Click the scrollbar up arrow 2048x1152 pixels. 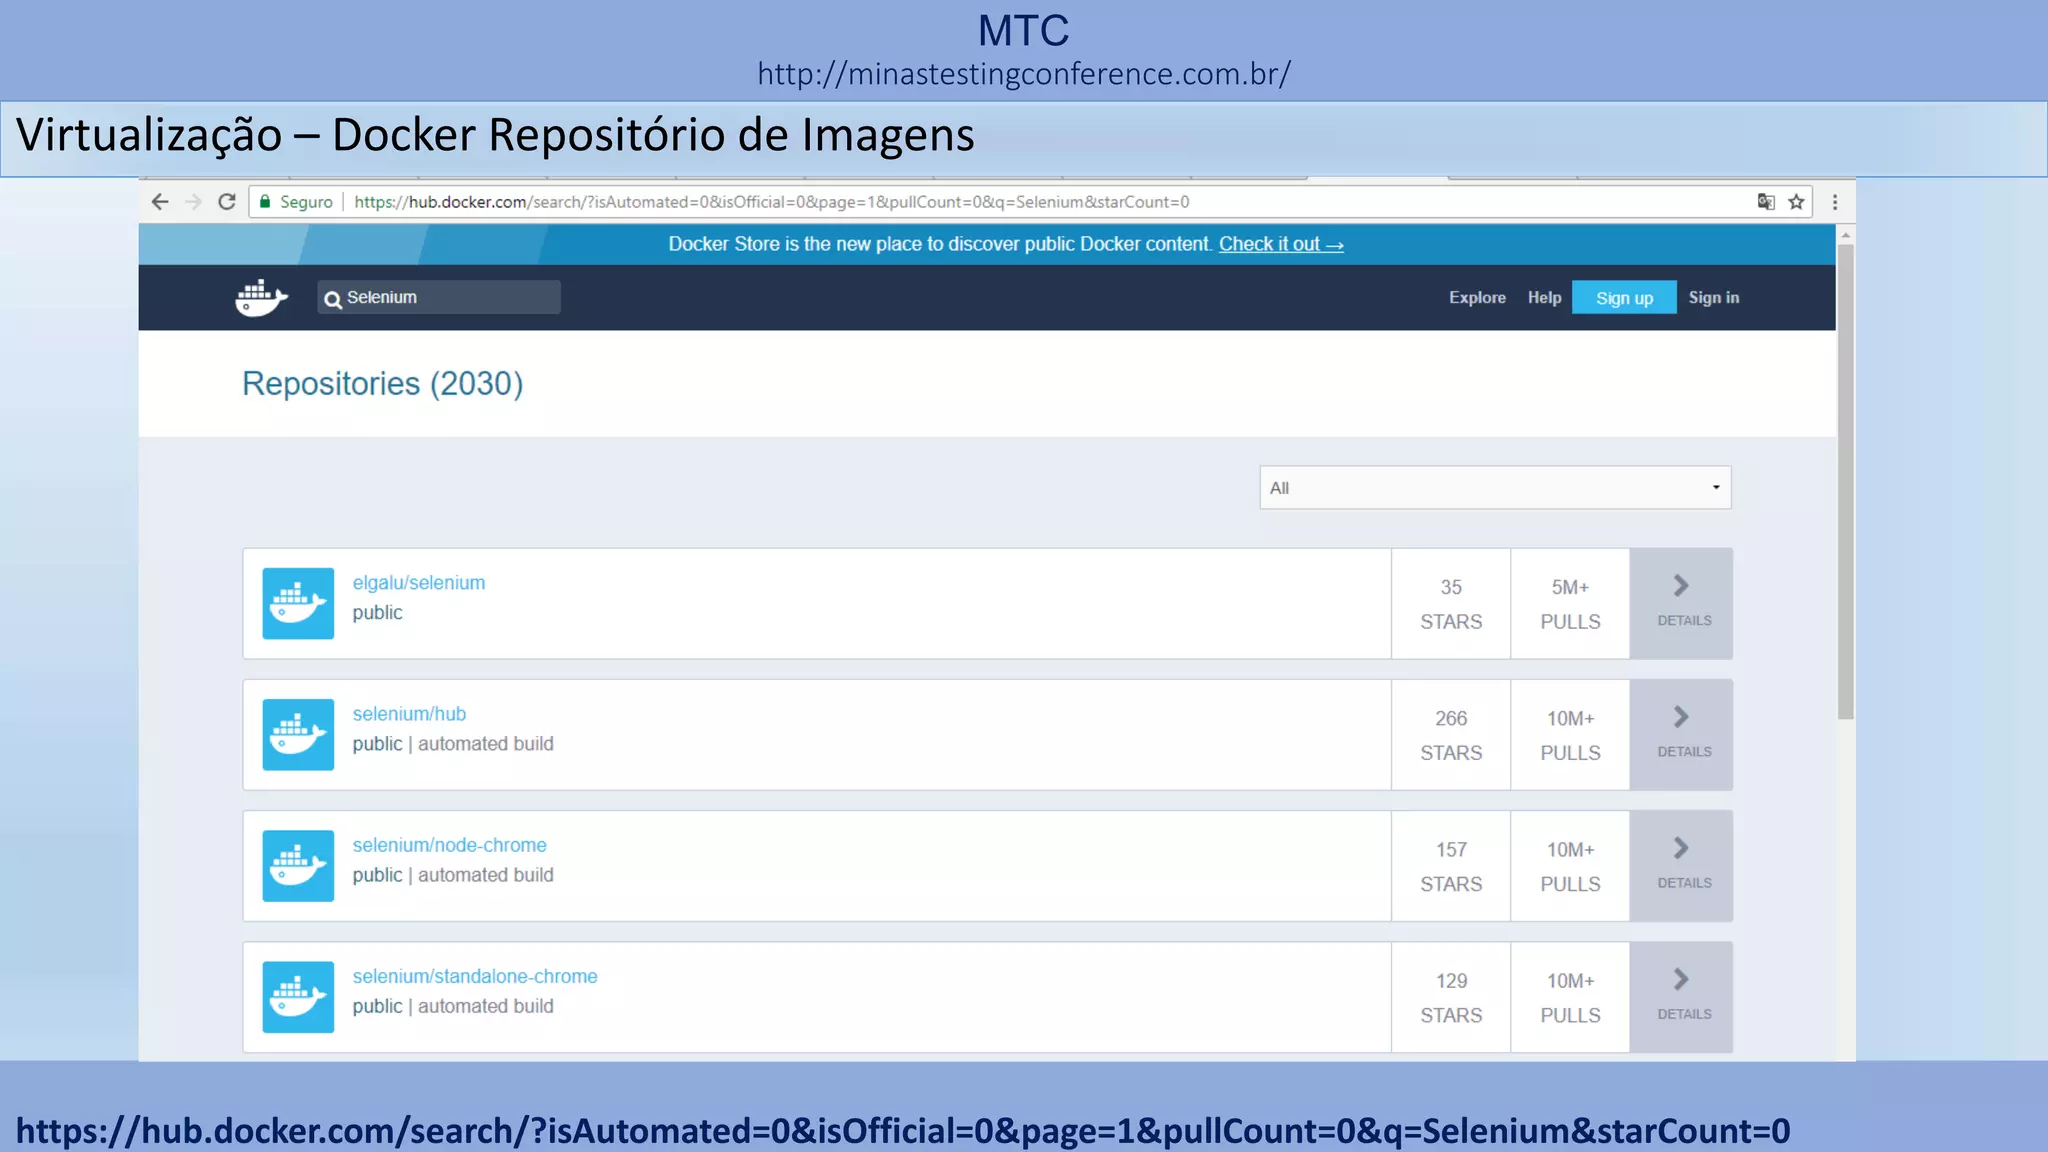pos(1846,235)
